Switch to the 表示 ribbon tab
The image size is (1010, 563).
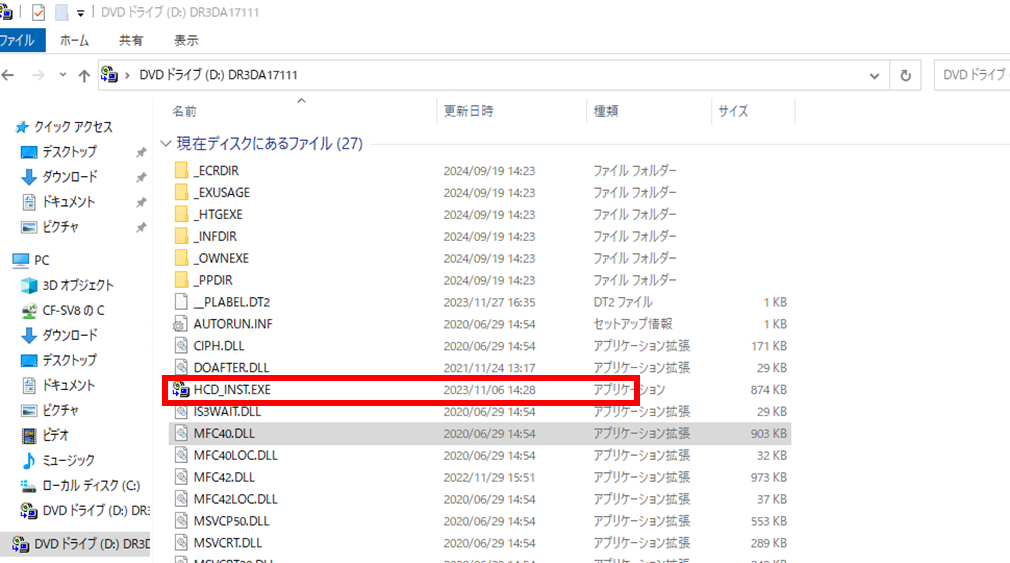point(186,41)
